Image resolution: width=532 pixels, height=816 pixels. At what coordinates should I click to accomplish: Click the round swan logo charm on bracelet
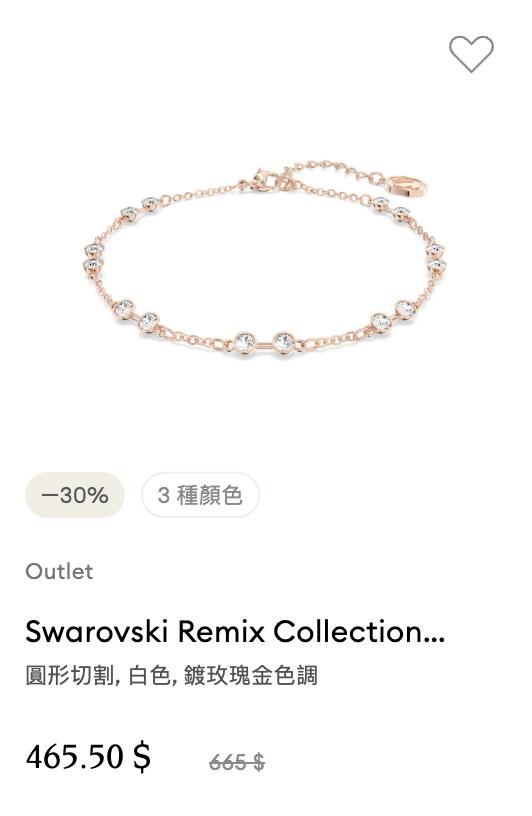407,185
